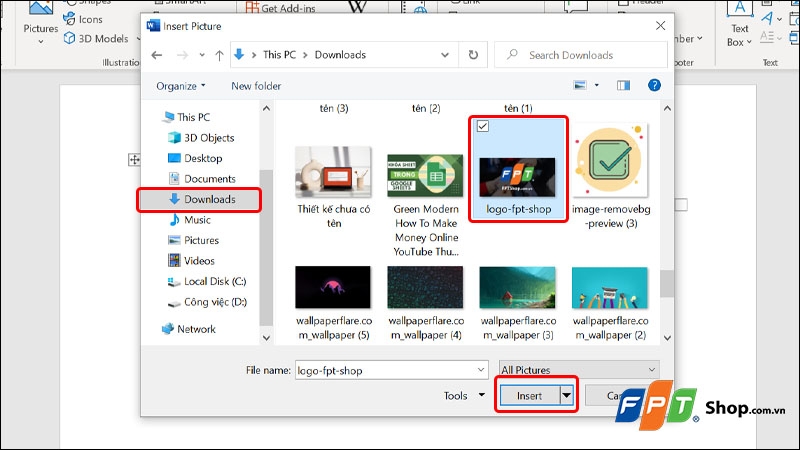Toggle the preview pane icon
This screenshot has width=800, height=450.
[x=624, y=86]
